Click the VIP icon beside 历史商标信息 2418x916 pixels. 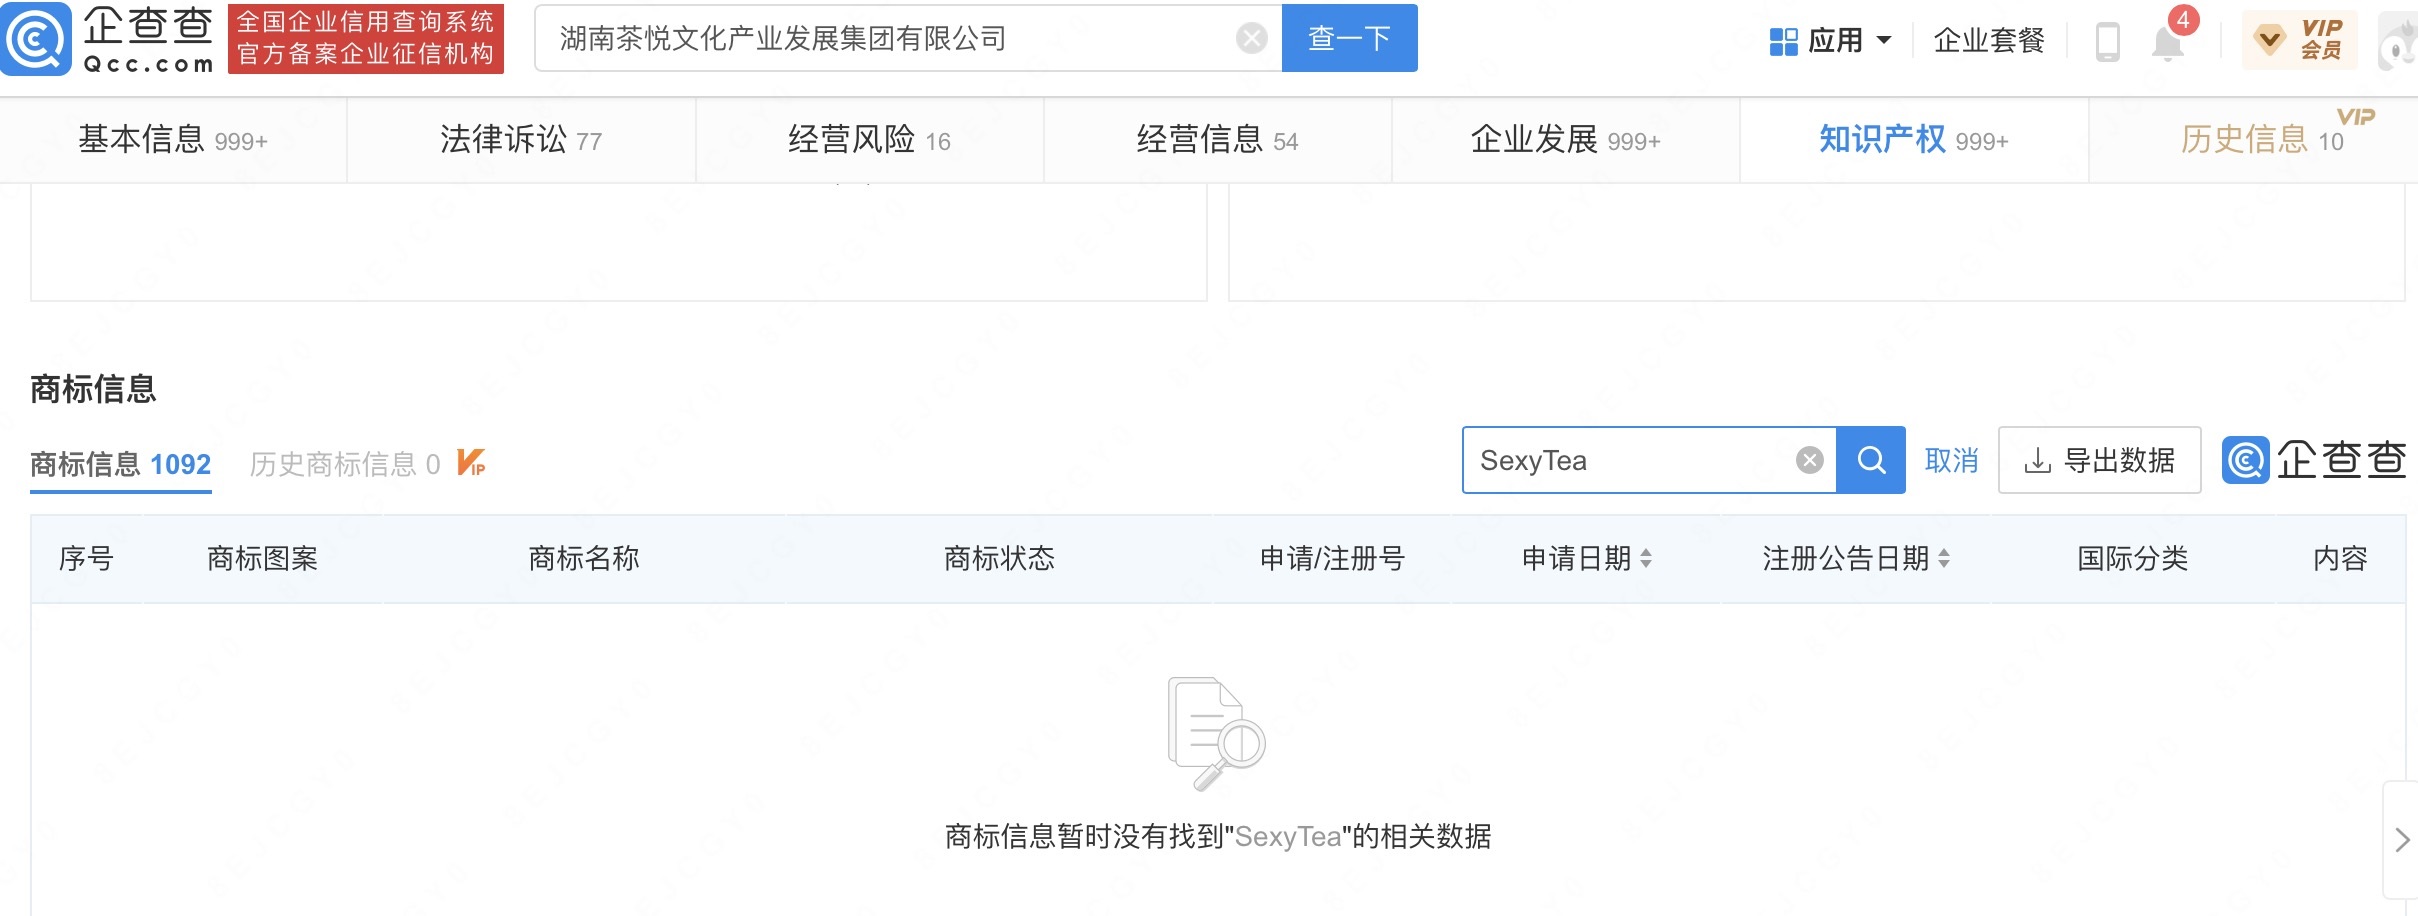coord(471,462)
